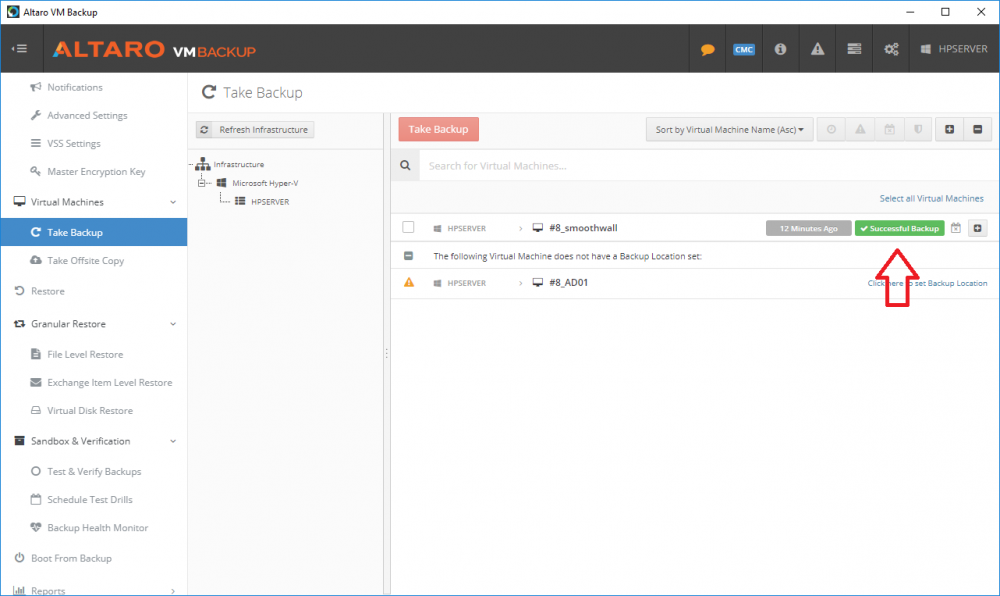Filter by shield icon in toolbar
This screenshot has height=596, width=1000.
pos(918,129)
